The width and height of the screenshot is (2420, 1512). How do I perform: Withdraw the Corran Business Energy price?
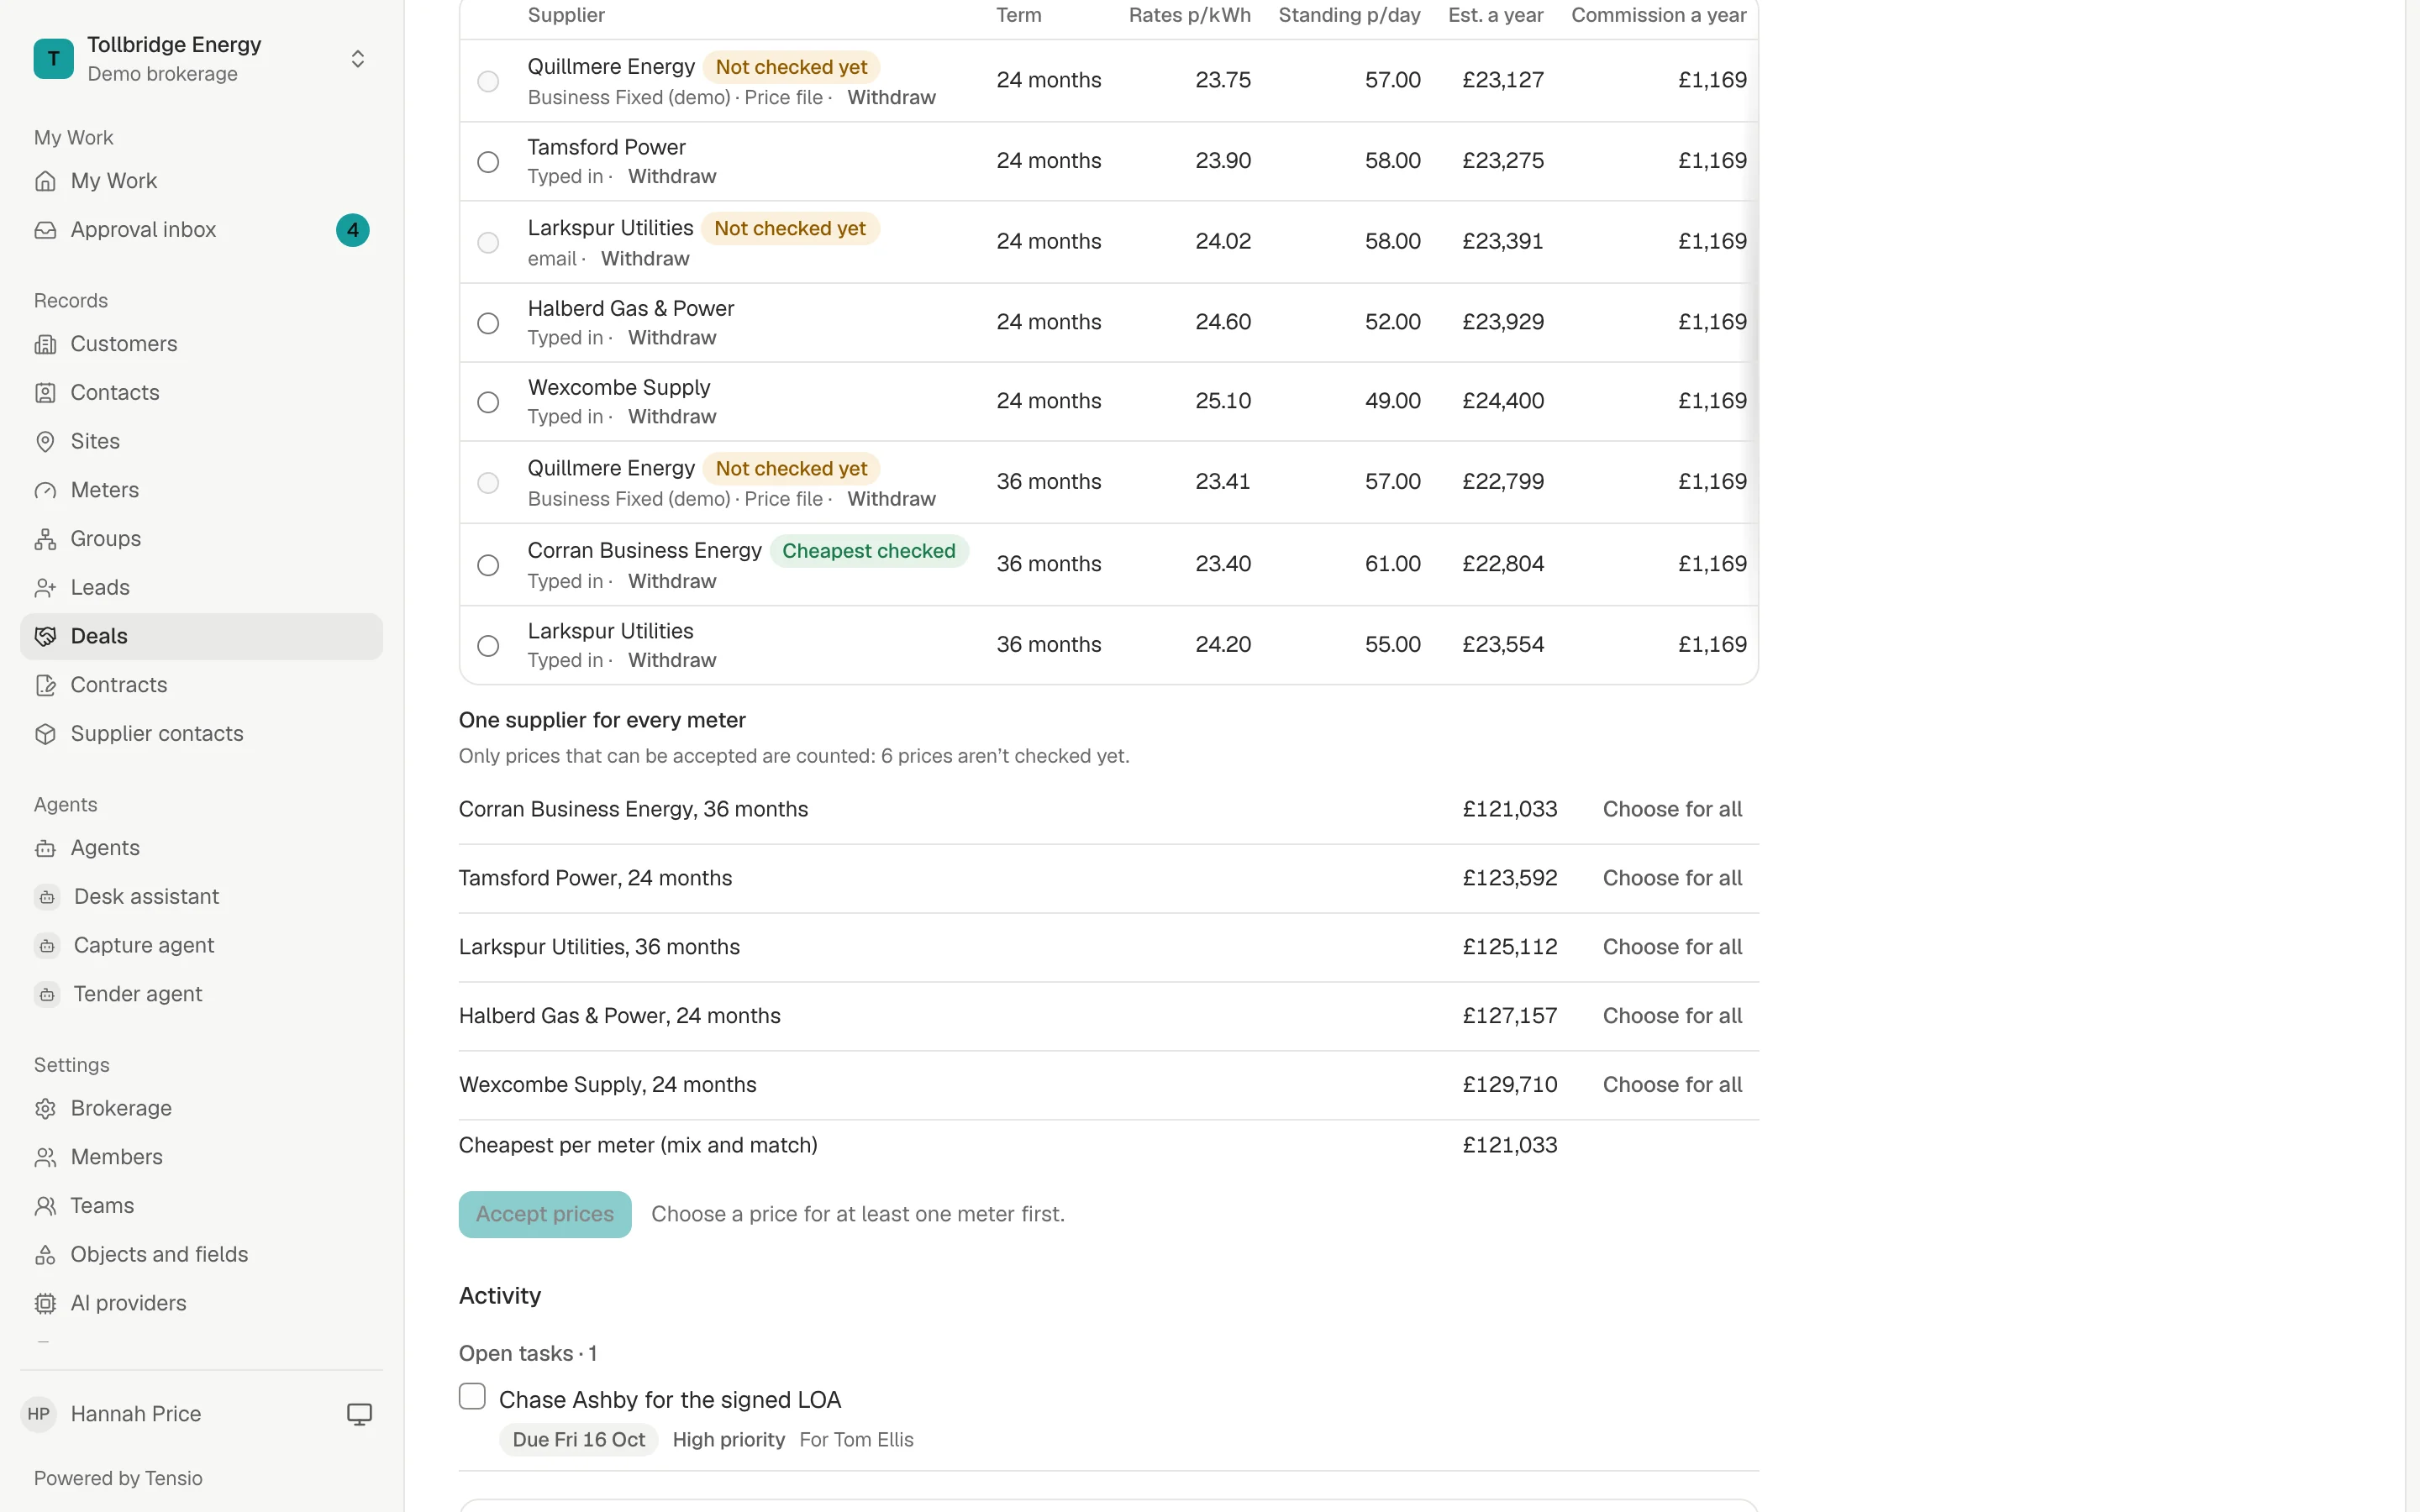(x=672, y=582)
